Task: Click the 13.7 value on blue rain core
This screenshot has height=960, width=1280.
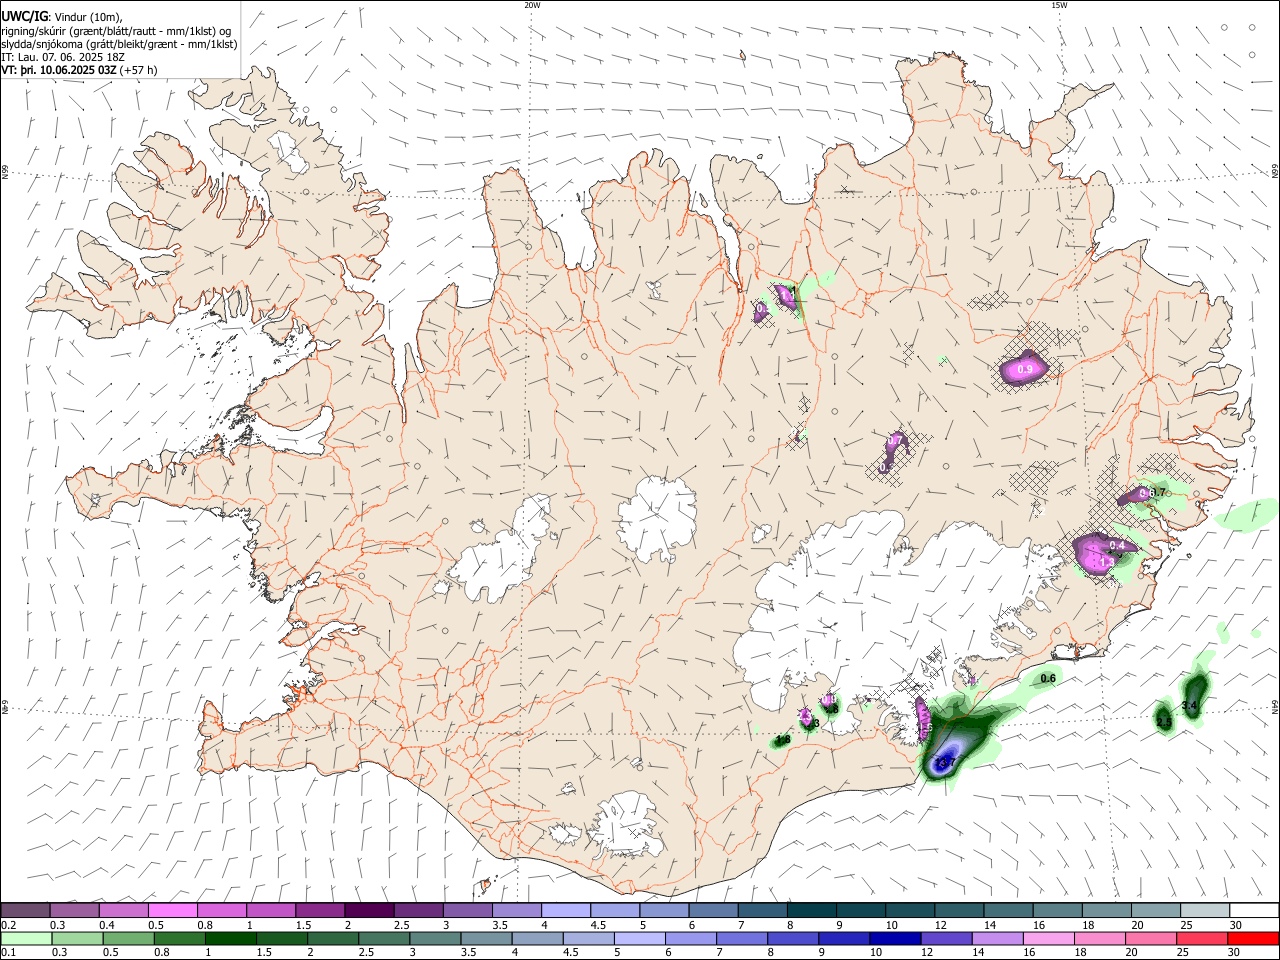Action: (946, 763)
